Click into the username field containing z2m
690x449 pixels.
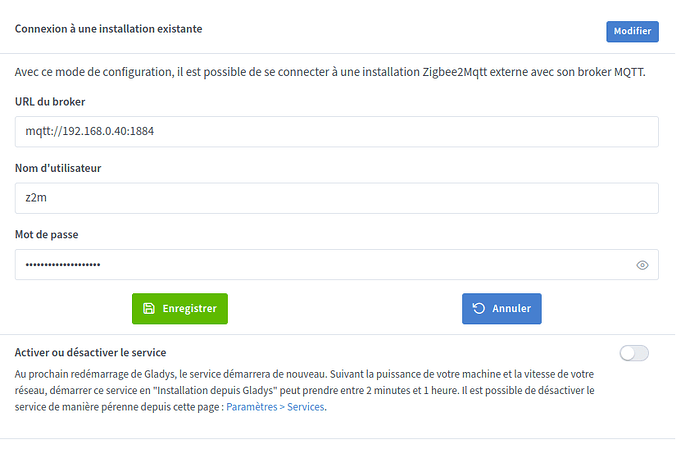point(336,198)
